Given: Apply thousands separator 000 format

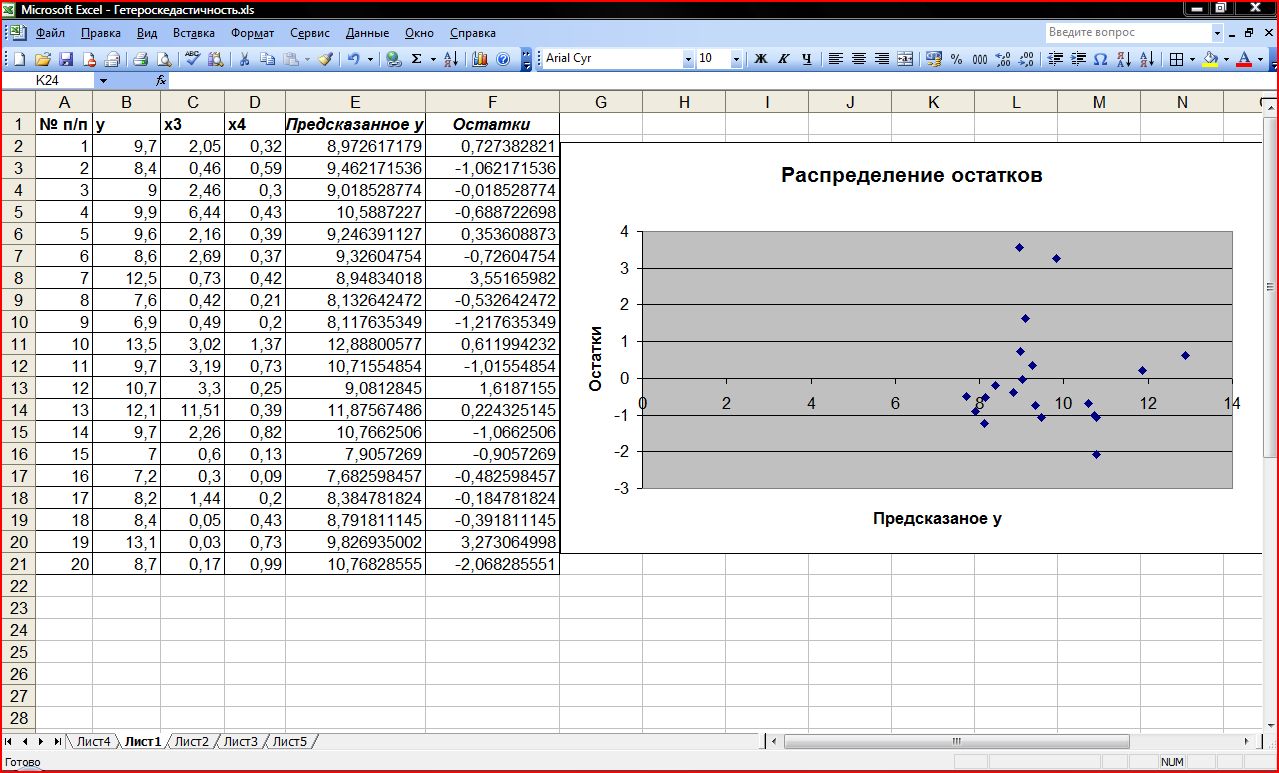Looking at the screenshot, I should pos(980,59).
